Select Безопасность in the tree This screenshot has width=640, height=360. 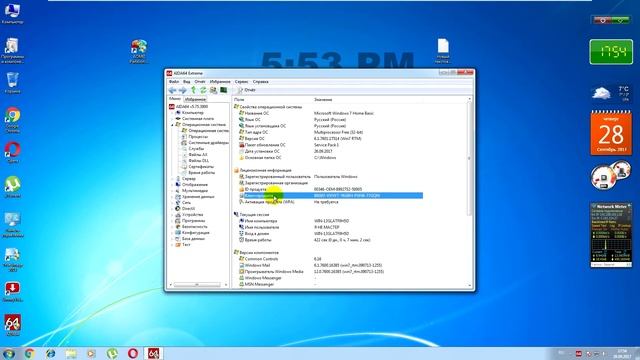point(194,227)
